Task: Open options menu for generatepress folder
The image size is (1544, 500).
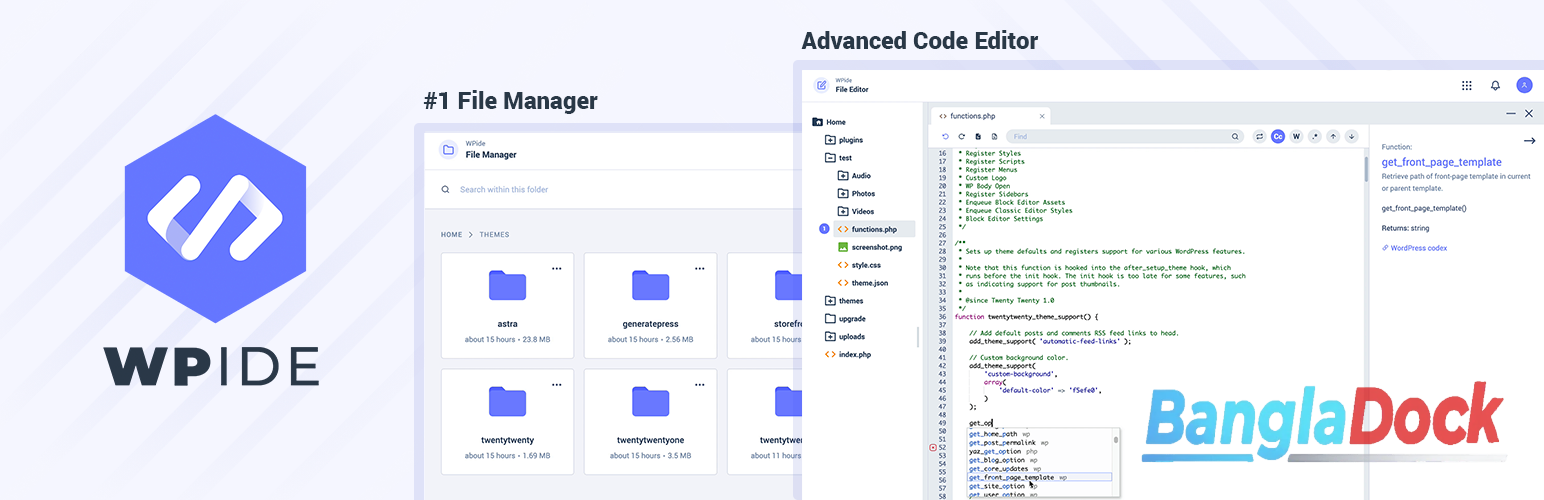Action: point(700,268)
